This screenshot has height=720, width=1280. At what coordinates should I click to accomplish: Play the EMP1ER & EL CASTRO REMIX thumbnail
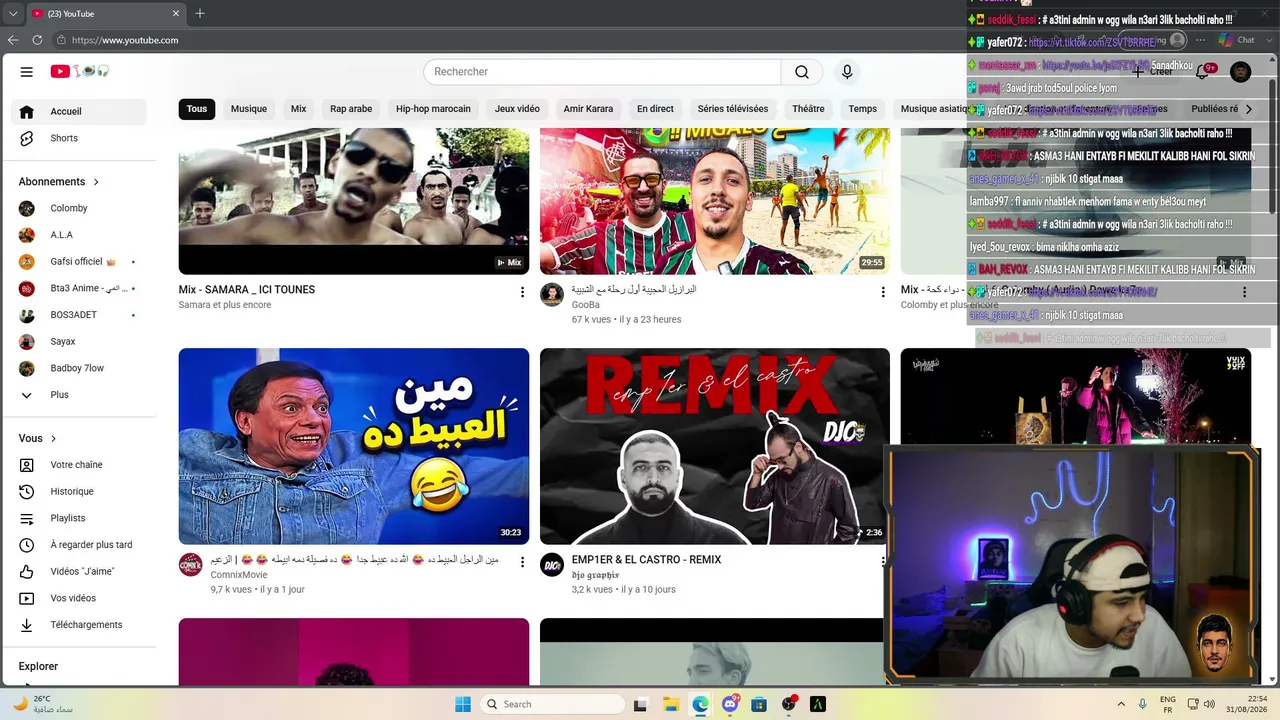pos(715,446)
